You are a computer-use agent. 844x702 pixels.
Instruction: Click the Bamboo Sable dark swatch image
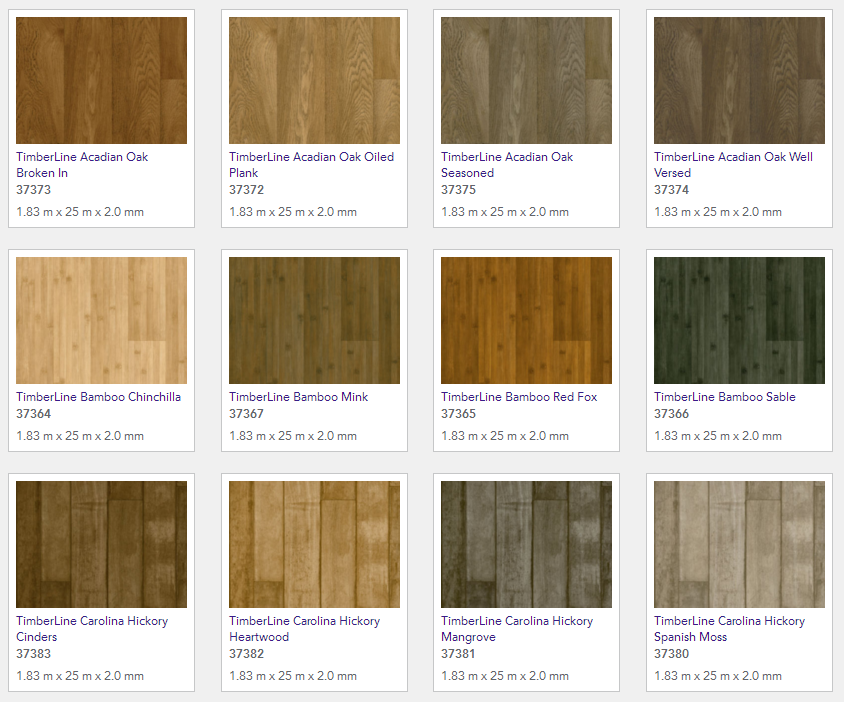click(x=739, y=320)
